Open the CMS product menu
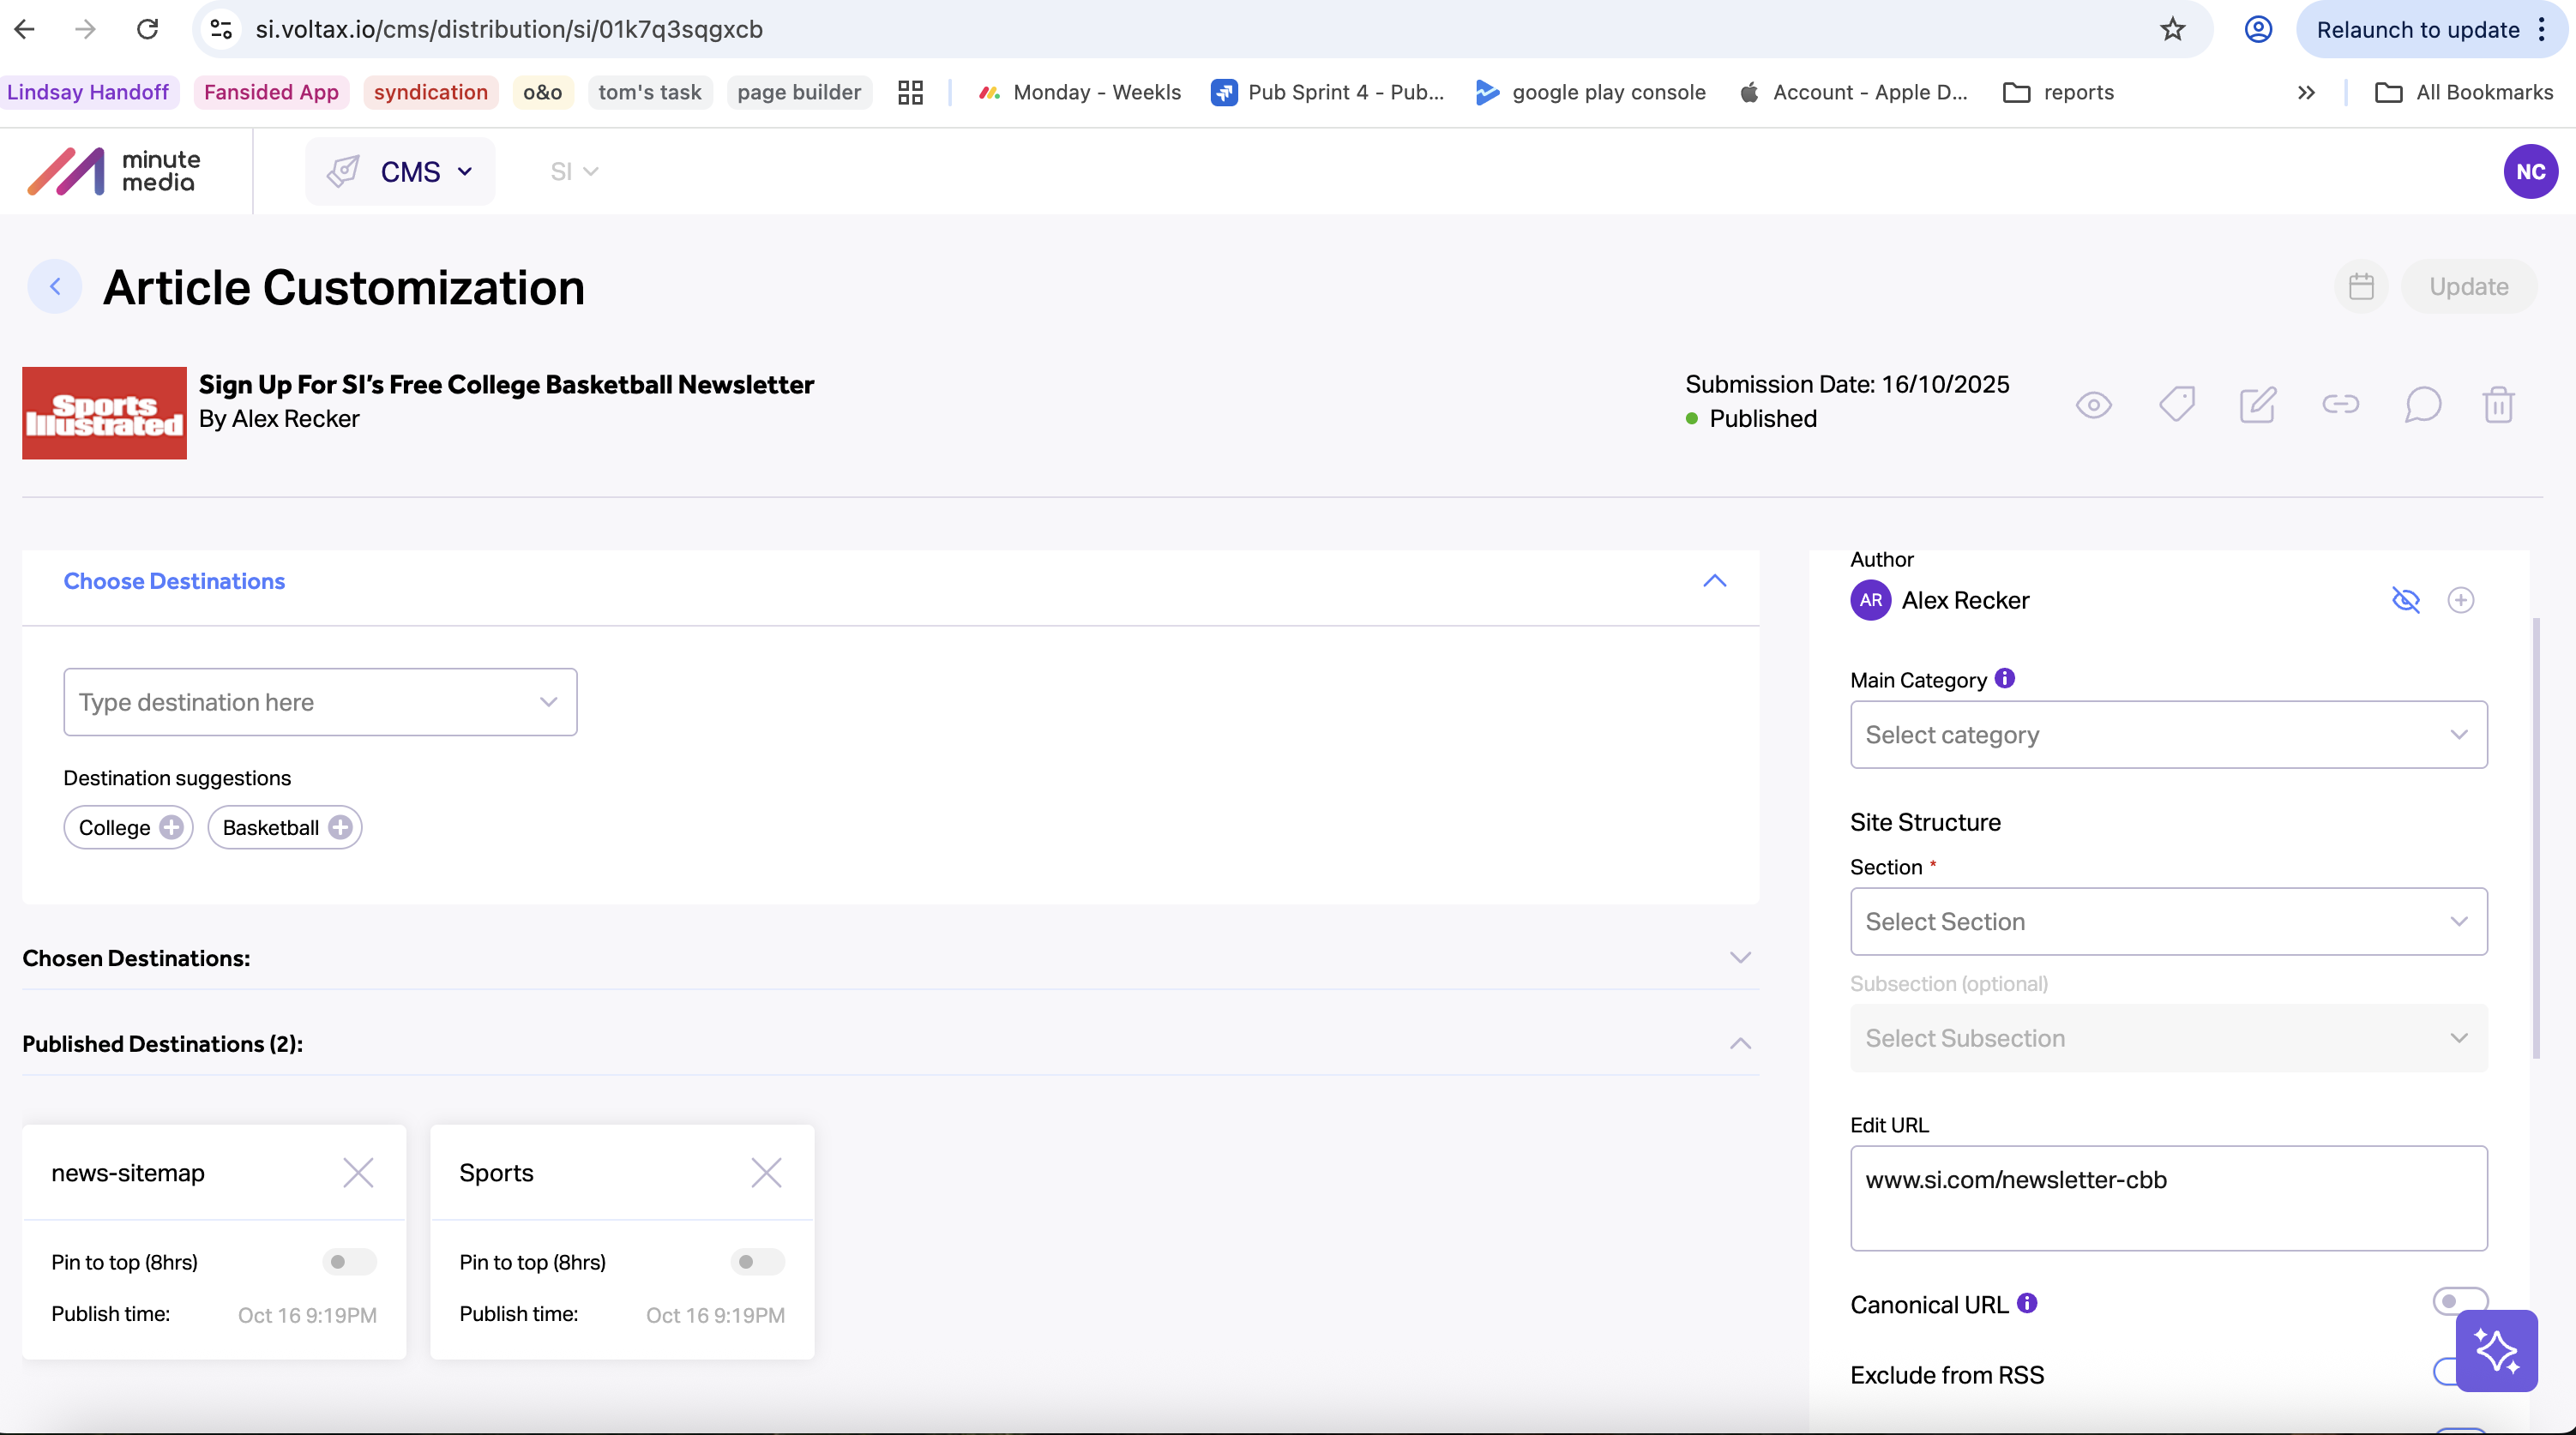Image resolution: width=2576 pixels, height=1435 pixels. coord(400,172)
